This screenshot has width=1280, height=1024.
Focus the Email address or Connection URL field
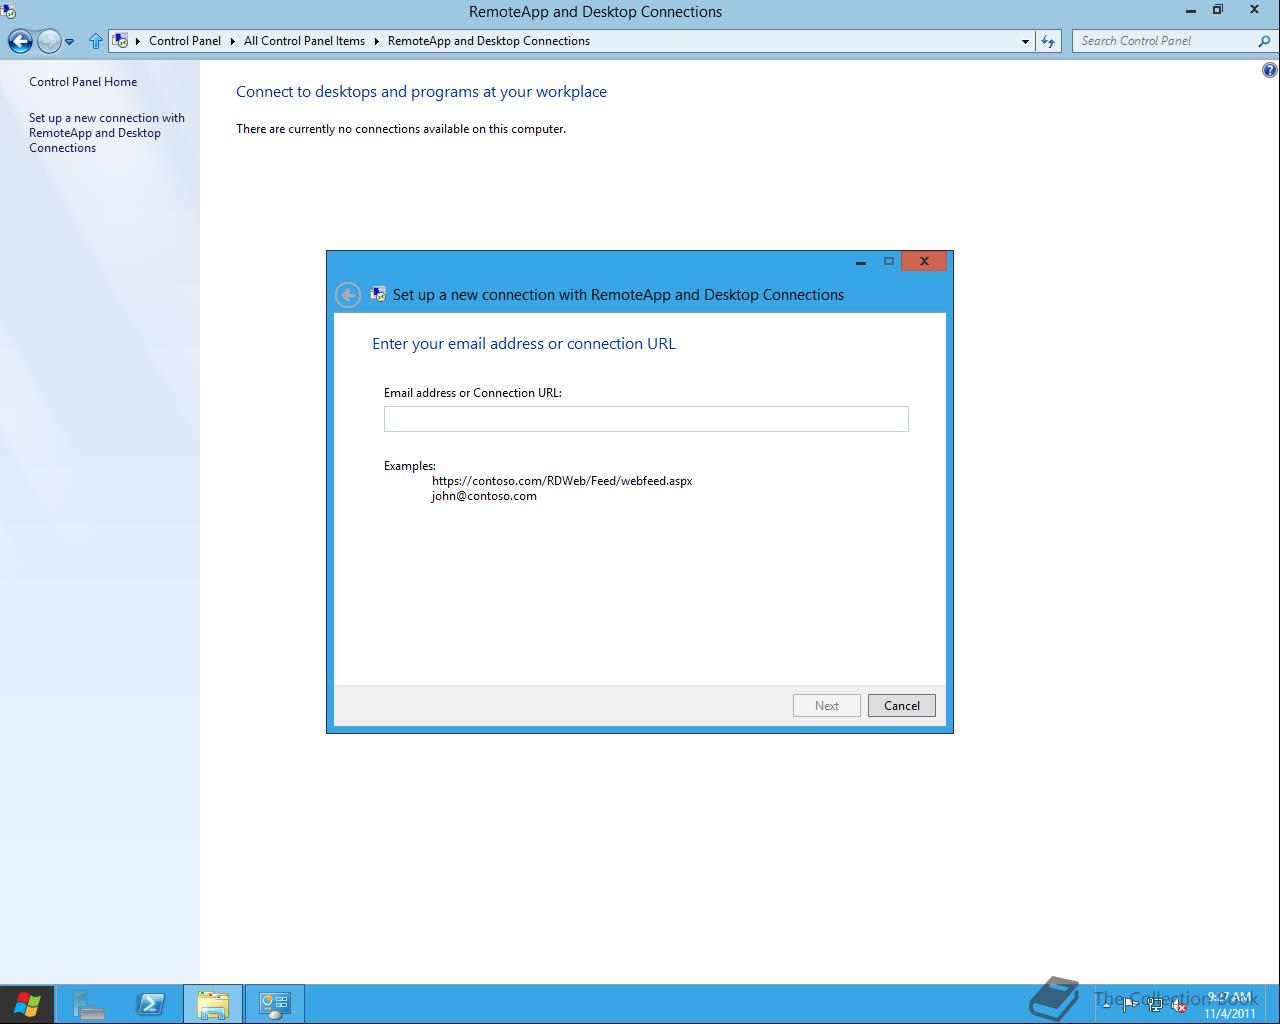tap(646, 419)
